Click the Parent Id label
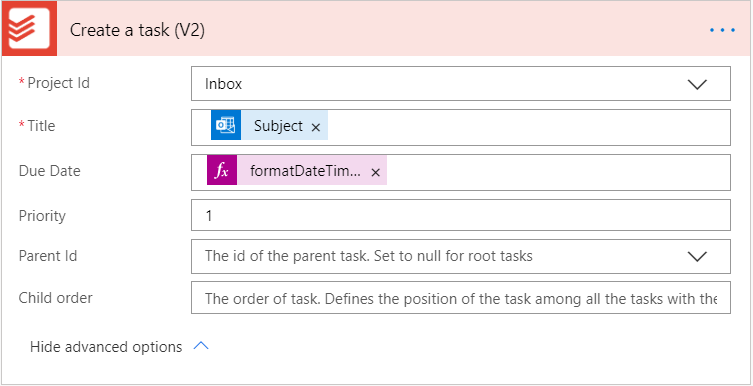Viewport: 753px width, 386px height. click(48, 256)
